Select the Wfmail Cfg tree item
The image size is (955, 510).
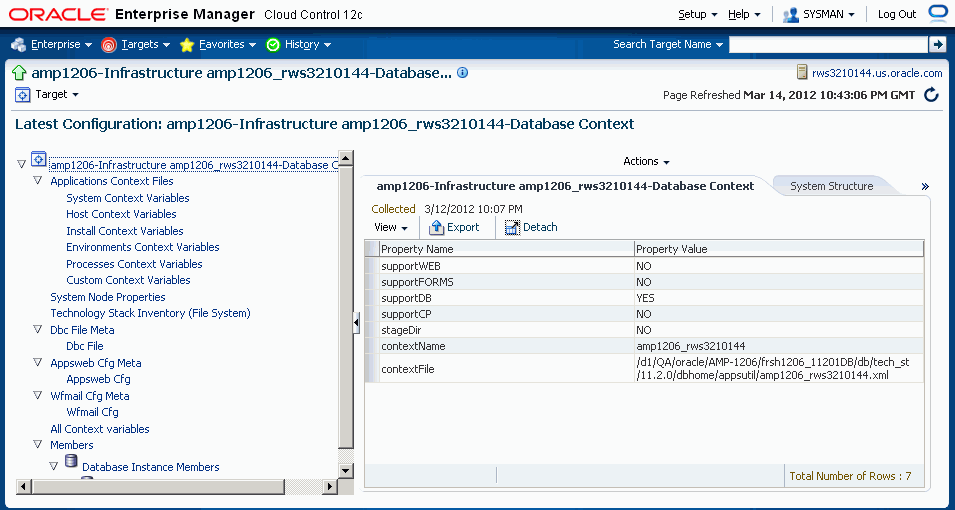92,412
